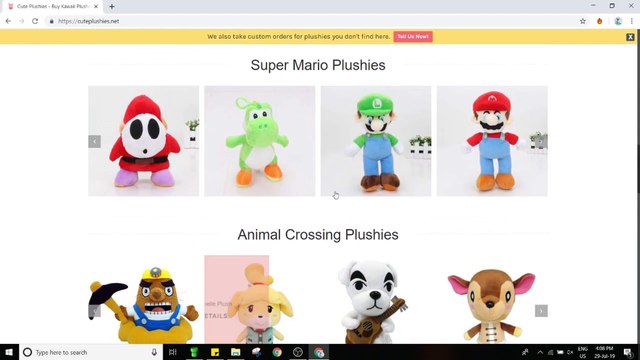Click the Tell Us Now! button

click(413, 36)
